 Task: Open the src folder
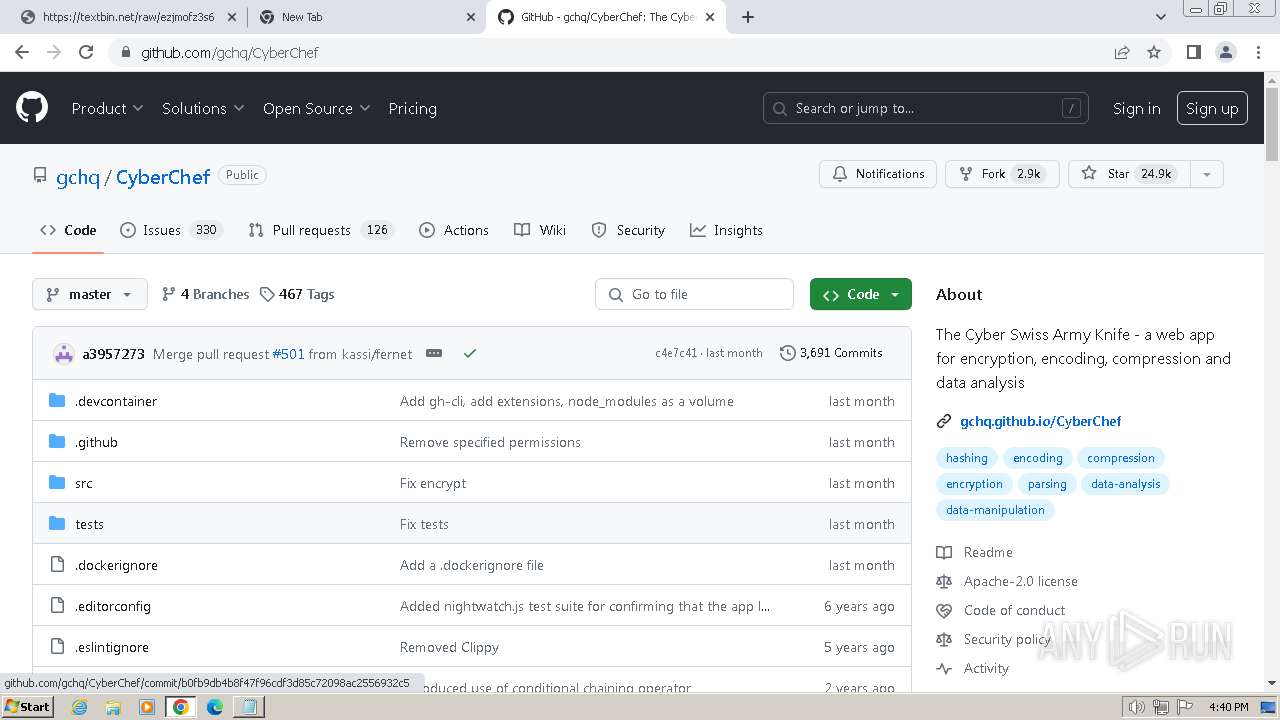(84, 483)
